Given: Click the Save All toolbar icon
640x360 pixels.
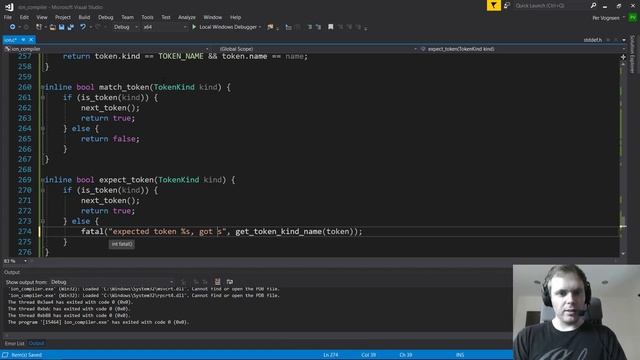Looking at the screenshot, I should [71, 27].
